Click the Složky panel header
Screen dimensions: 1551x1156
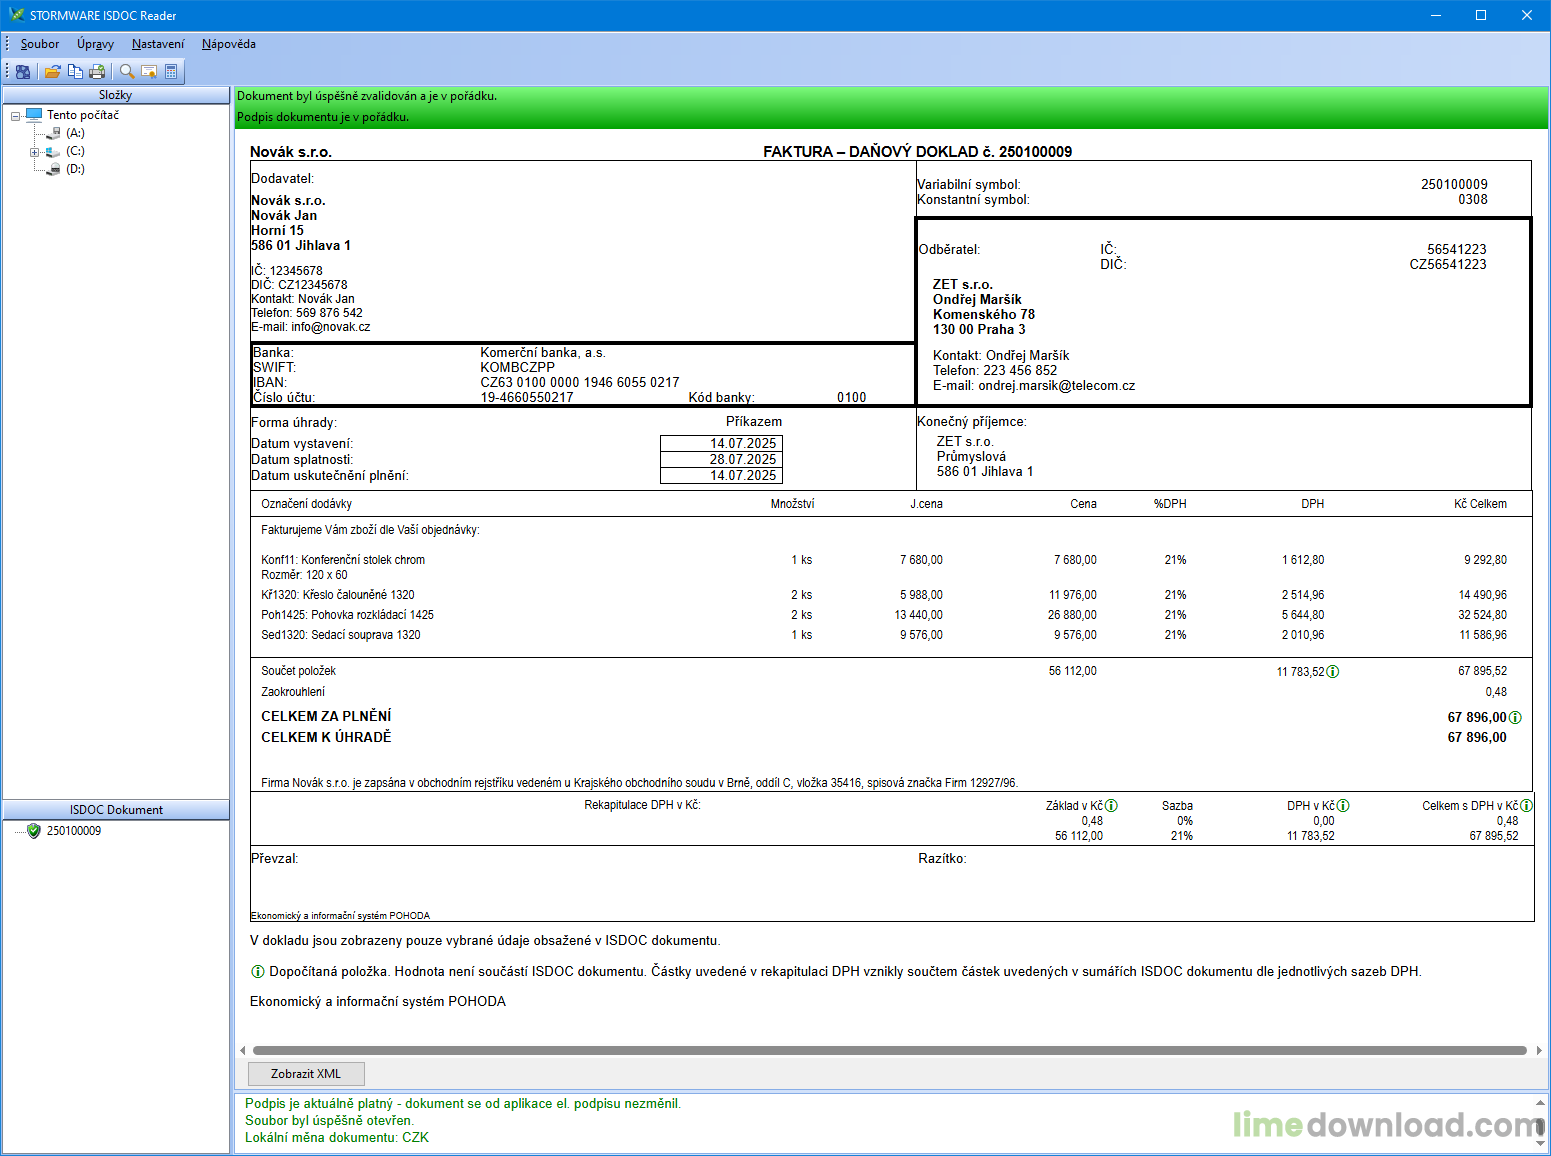coord(116,95)
